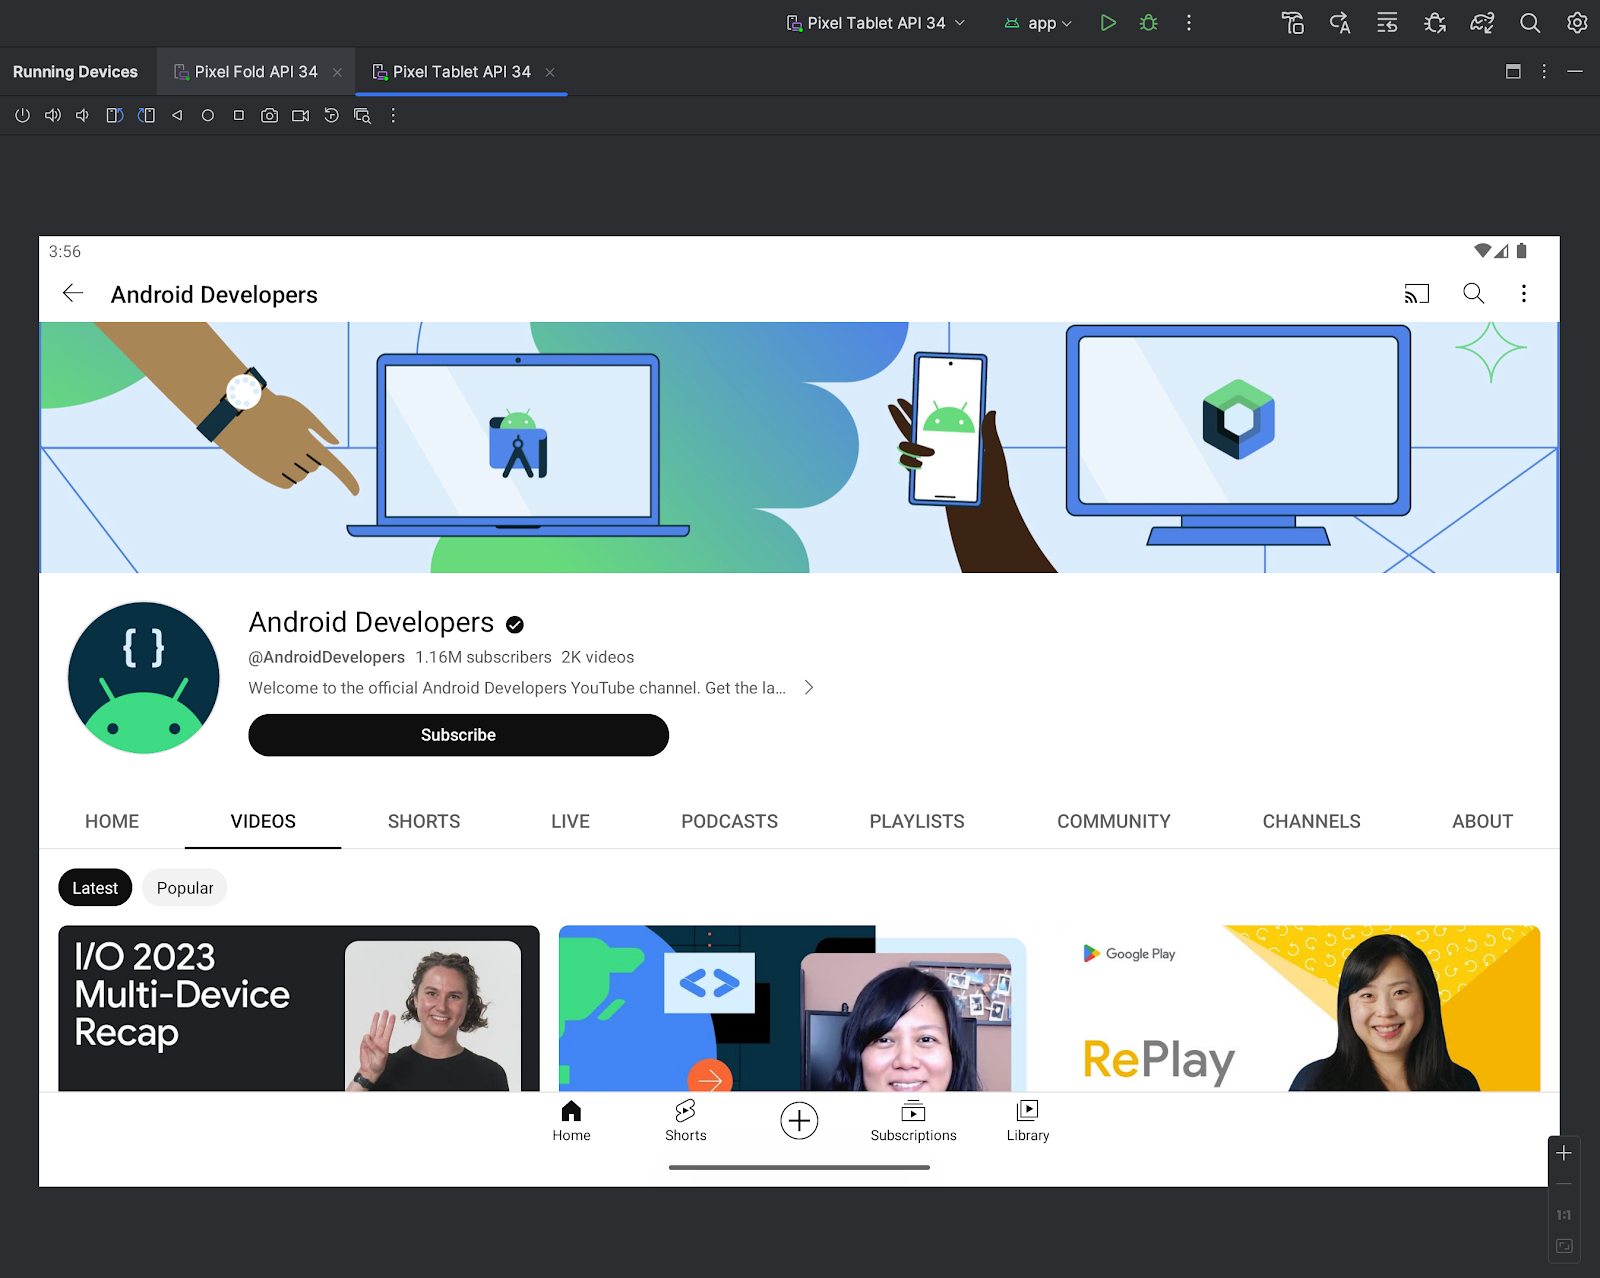Open the SHORTS channel tab
The image size is (1600, 1278).
[424, 821]
